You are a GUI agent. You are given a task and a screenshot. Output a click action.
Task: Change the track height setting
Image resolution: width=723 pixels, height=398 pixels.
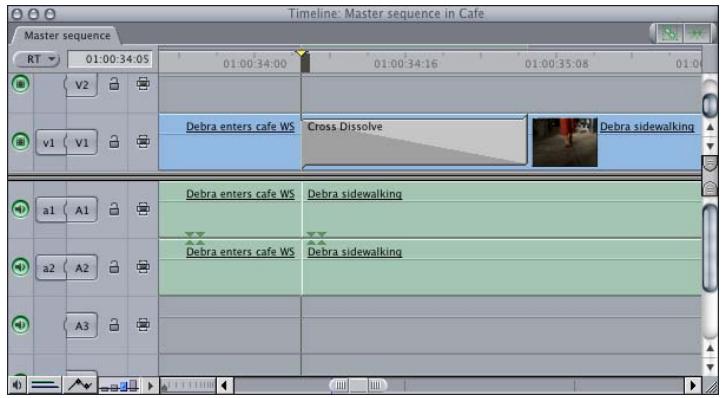119,386
